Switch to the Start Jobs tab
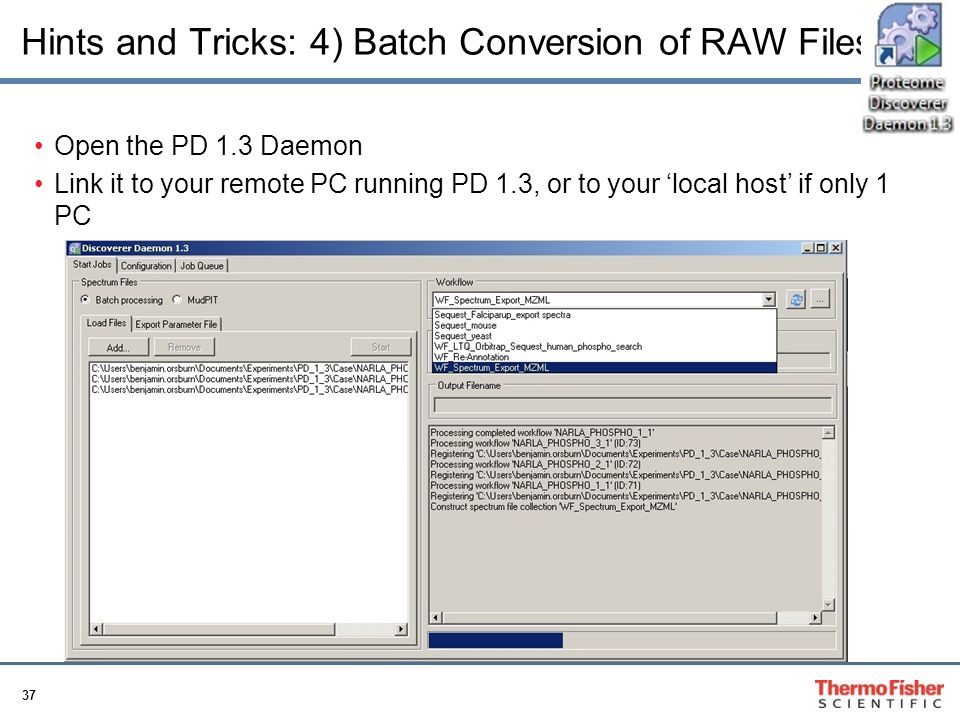This screenshot has height=720, width=960. (92, 264)
